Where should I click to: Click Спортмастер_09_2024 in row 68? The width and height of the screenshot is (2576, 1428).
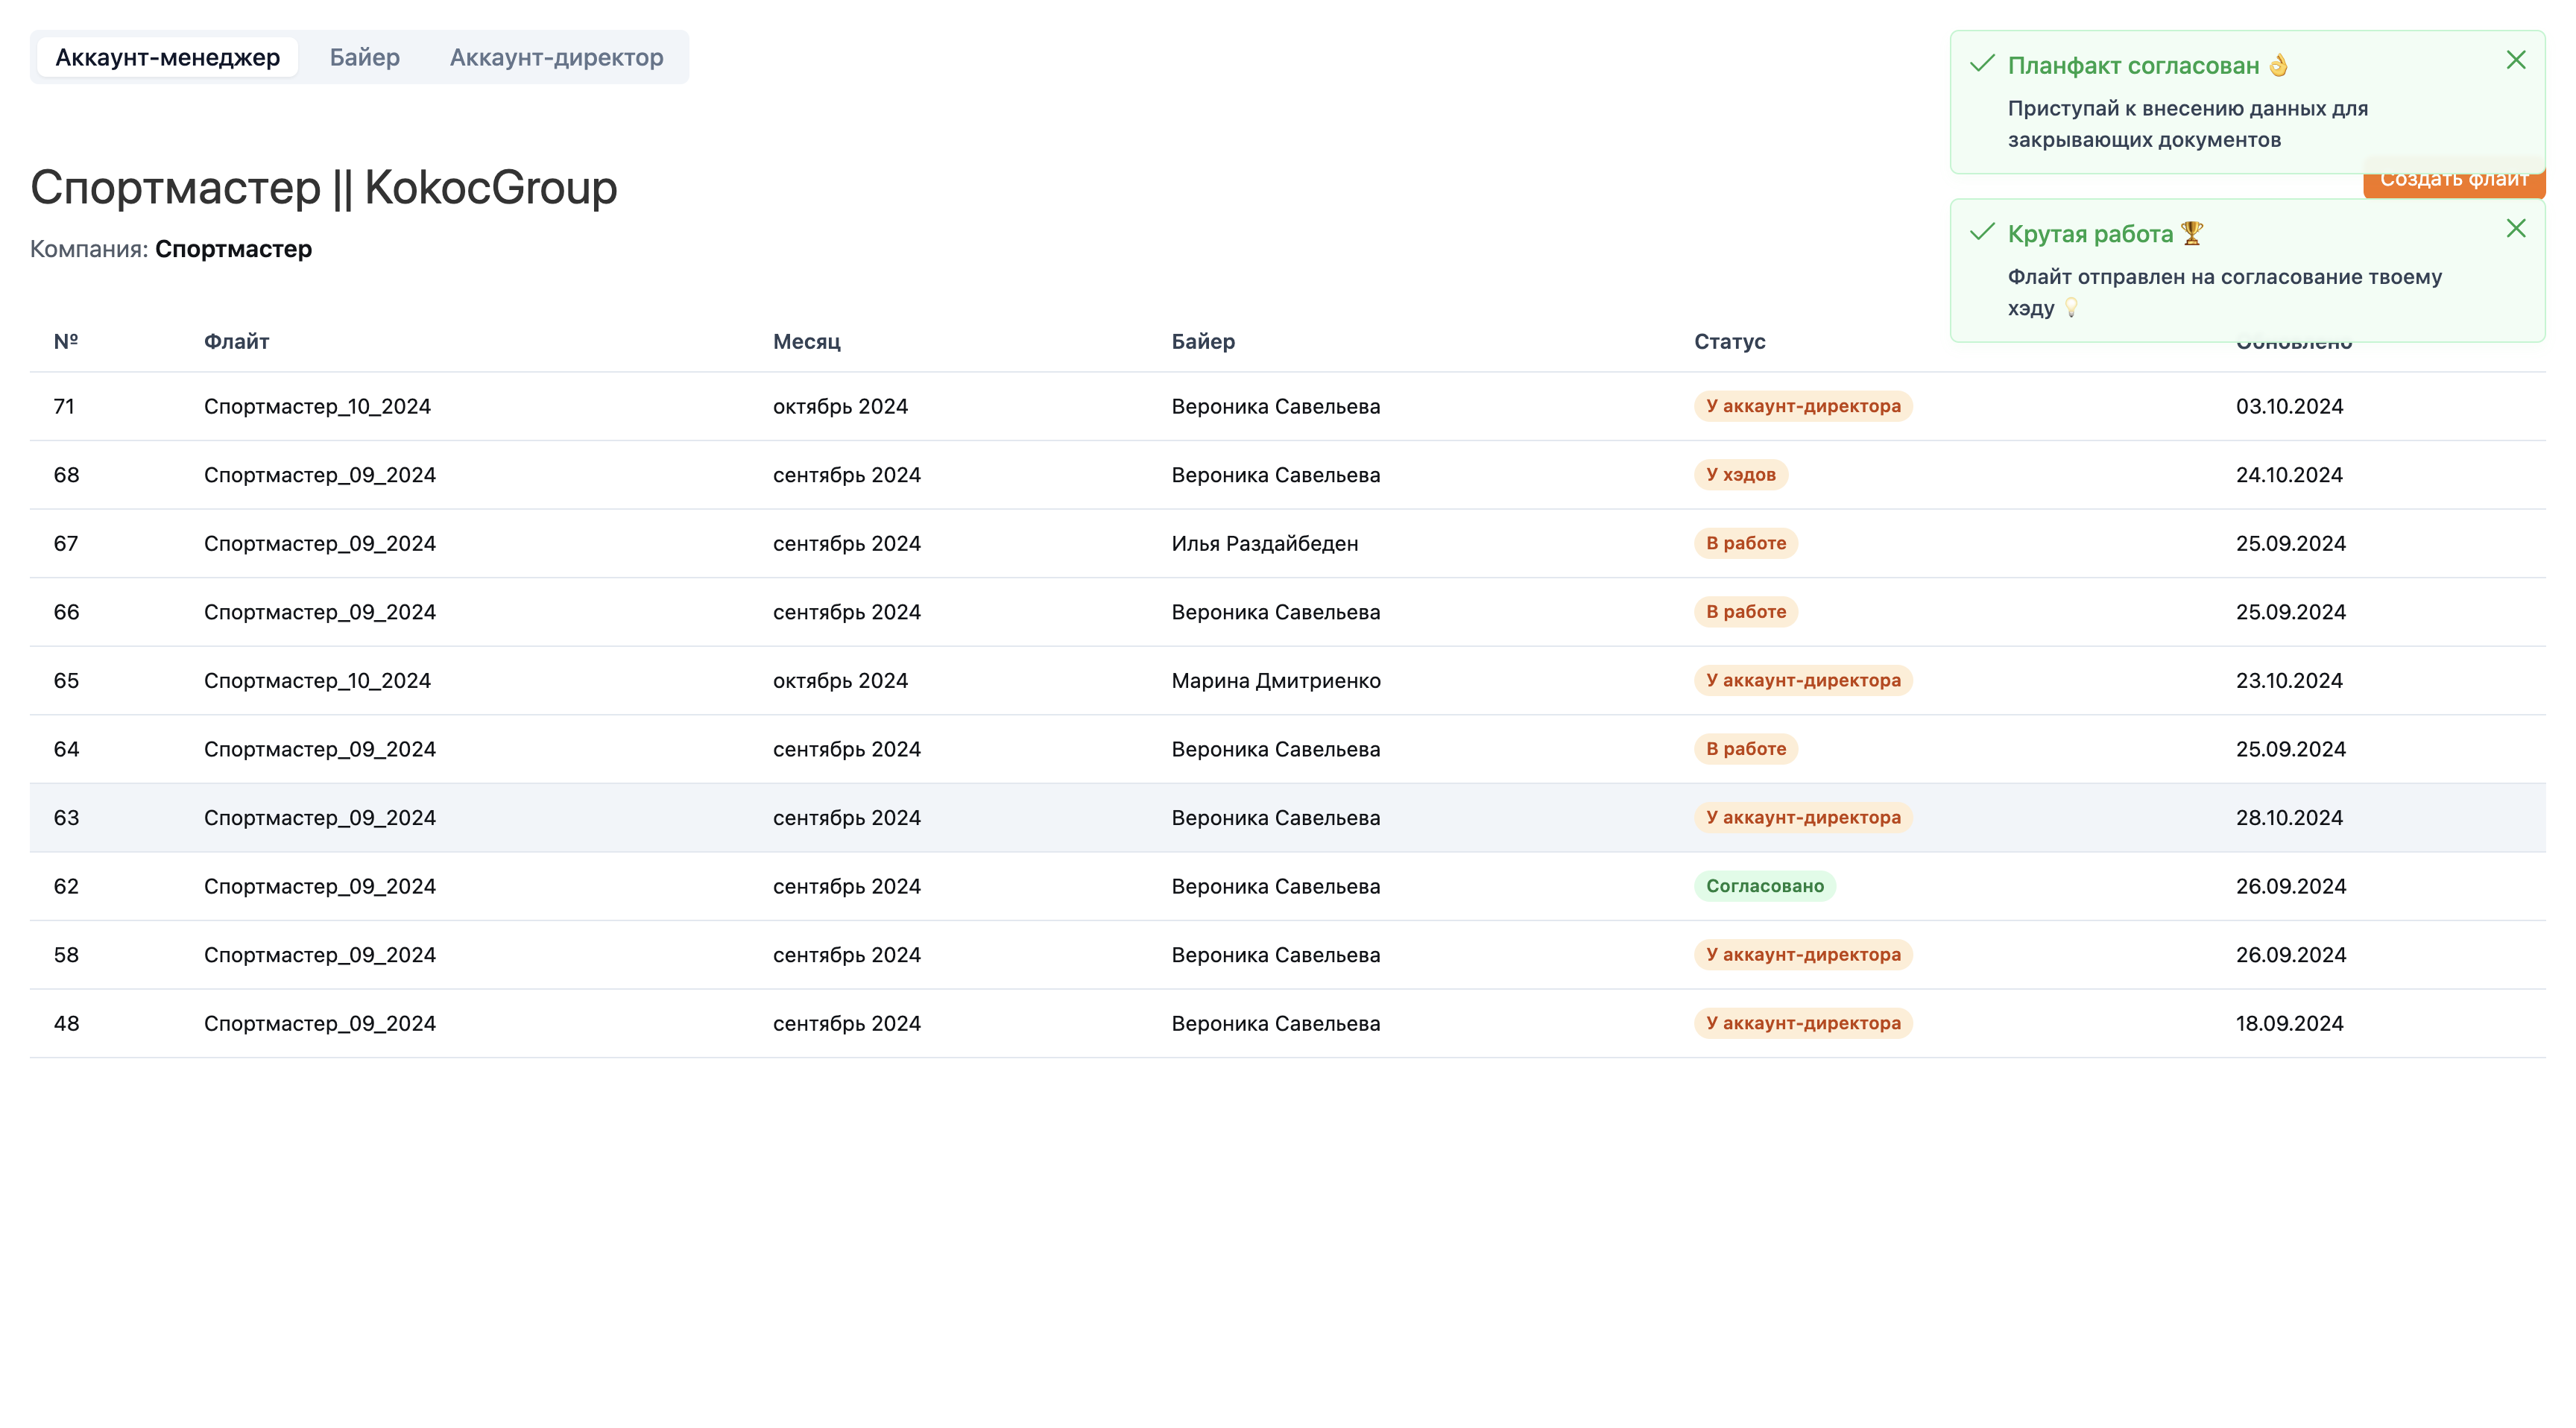(320, 475)
